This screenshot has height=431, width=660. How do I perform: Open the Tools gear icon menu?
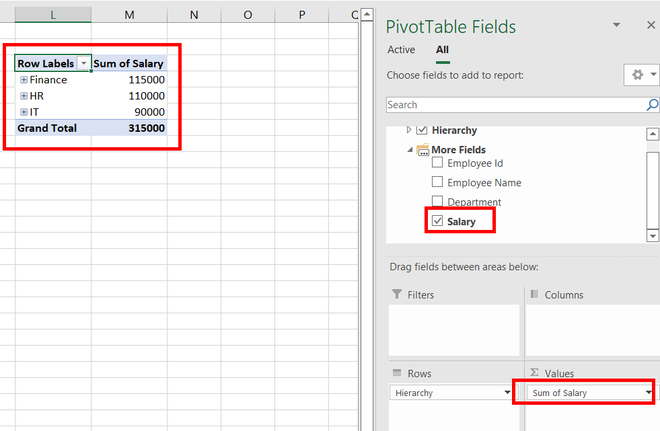click(641, 75)
